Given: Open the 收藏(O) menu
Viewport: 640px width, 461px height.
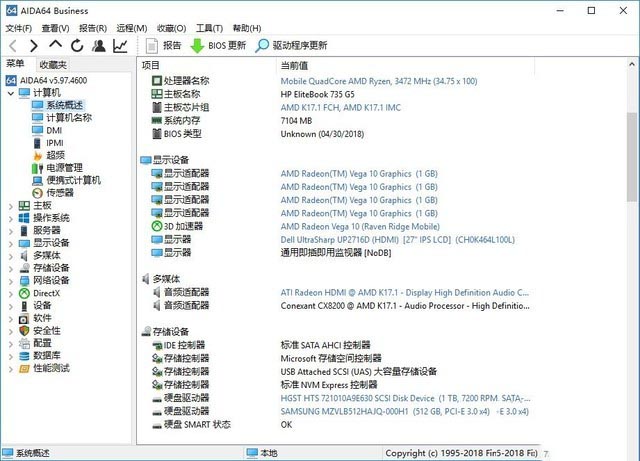Looking at the screenshot, I should [x=172, y=28].
